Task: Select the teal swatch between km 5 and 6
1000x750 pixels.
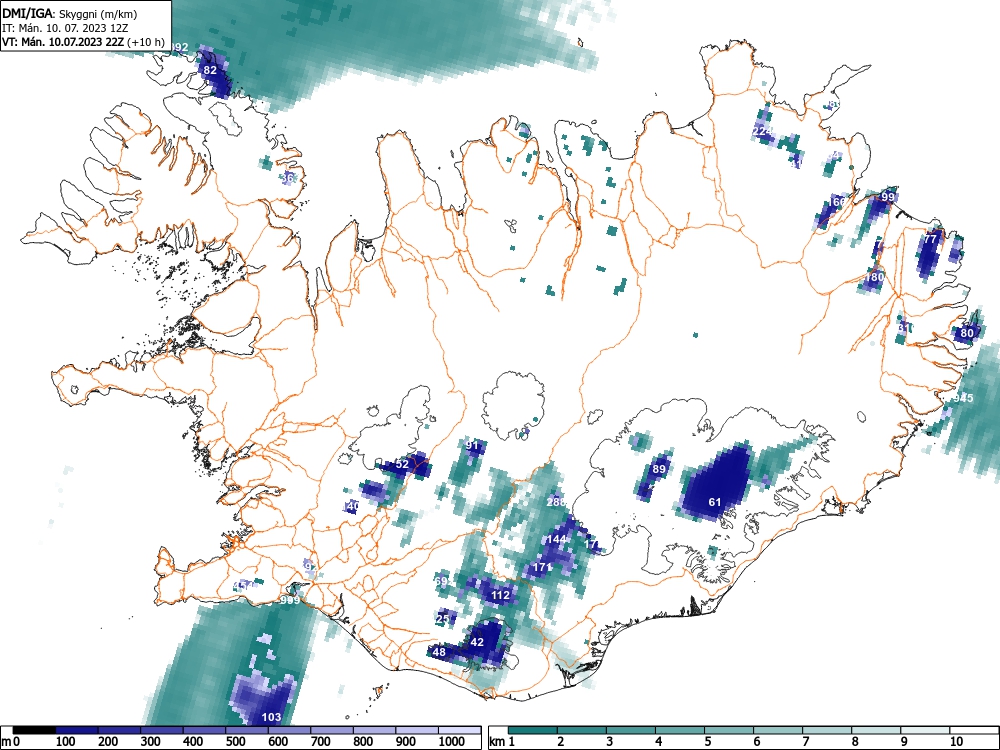Action: [730, 730]
